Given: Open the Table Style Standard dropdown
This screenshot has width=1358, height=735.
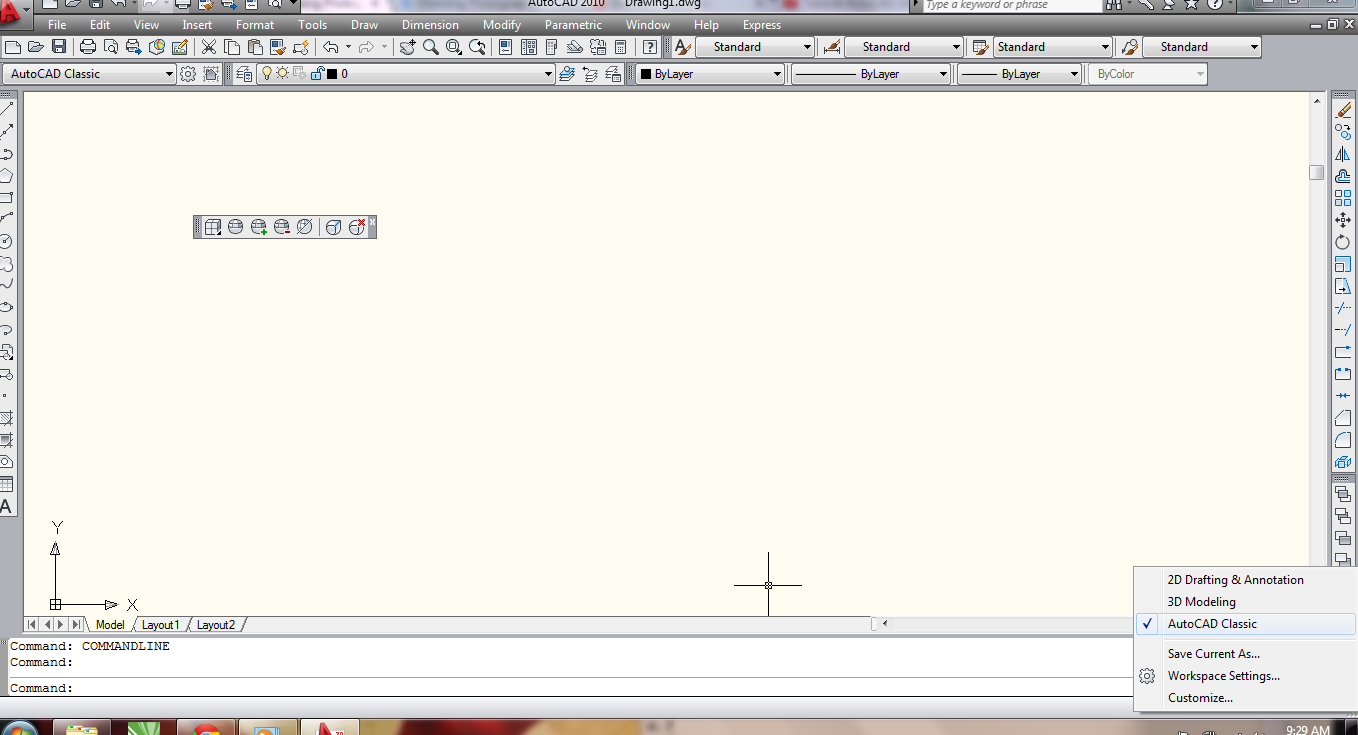Looking at the screenshot, I should (1053, 47).
